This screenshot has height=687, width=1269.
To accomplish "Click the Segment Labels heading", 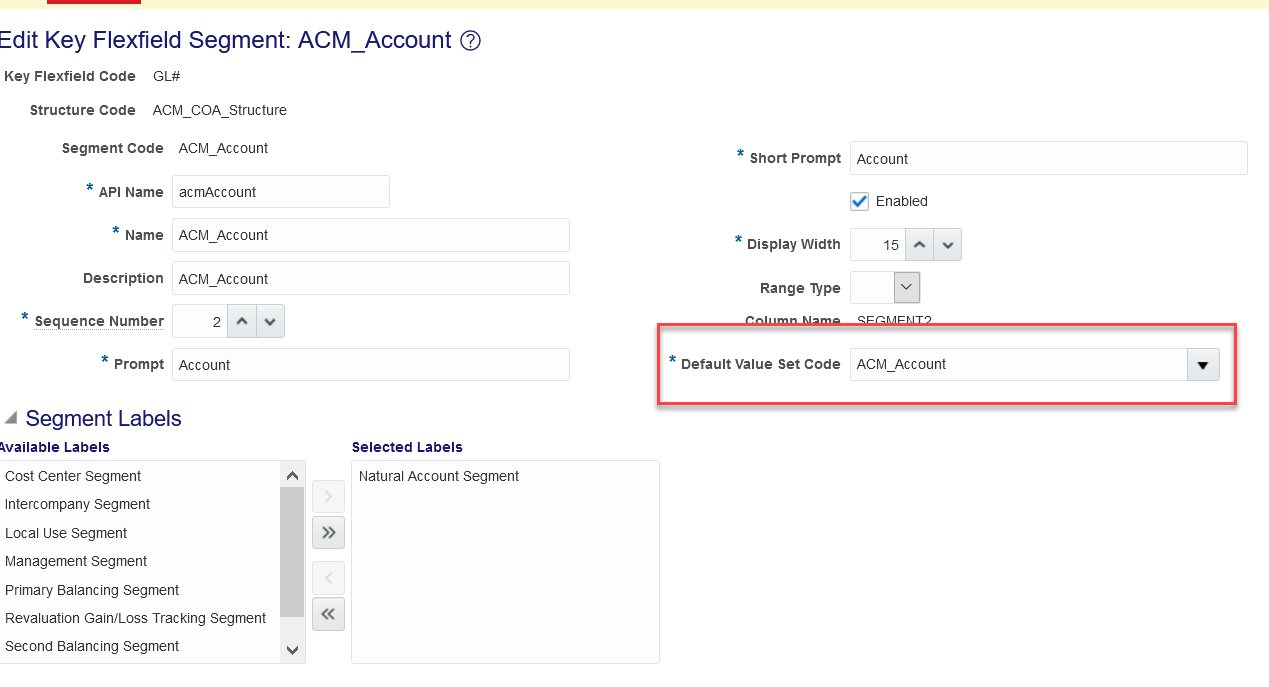I will [104, 418].
